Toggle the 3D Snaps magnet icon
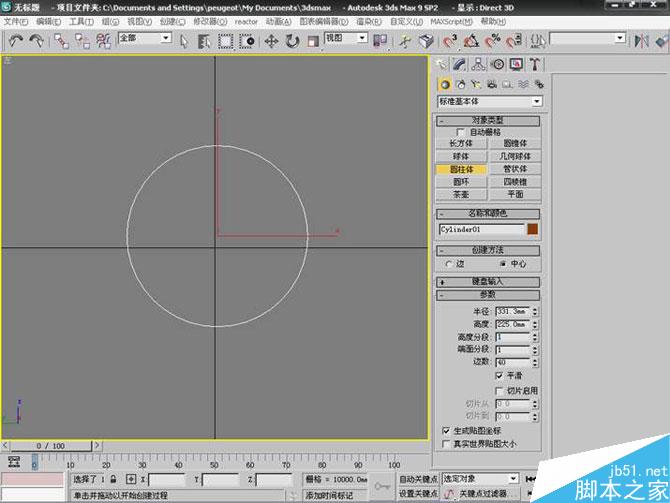The width and height of the screenshot is (670, 503). point(450,41)
